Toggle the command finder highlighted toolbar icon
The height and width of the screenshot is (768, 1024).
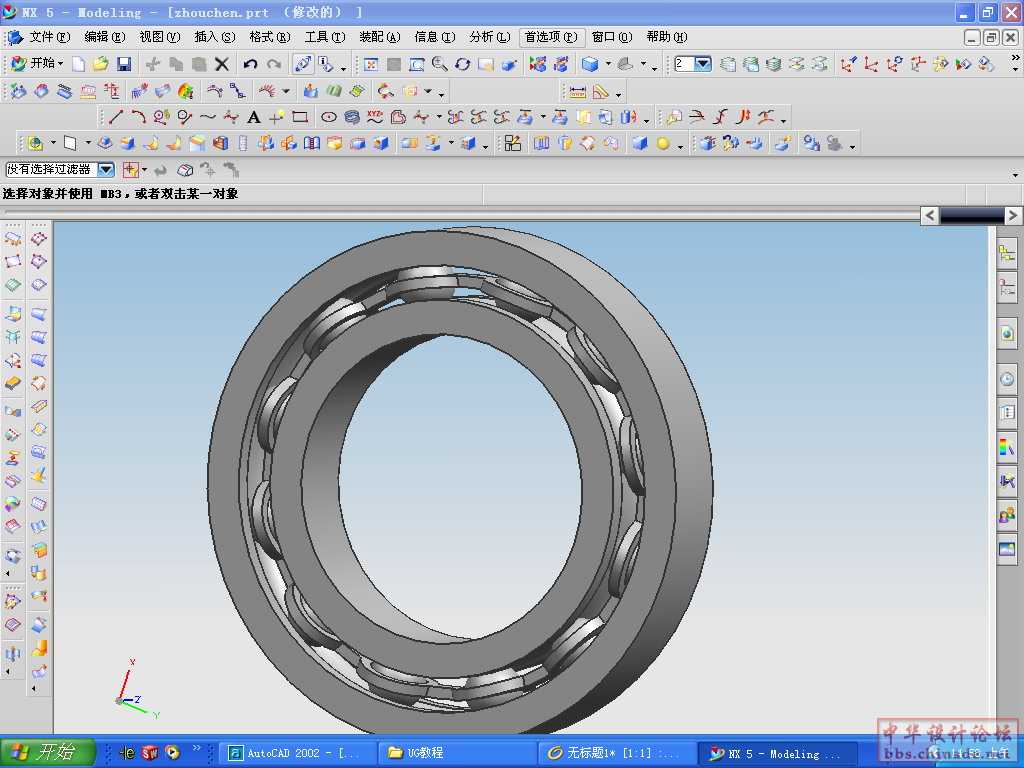303,64
